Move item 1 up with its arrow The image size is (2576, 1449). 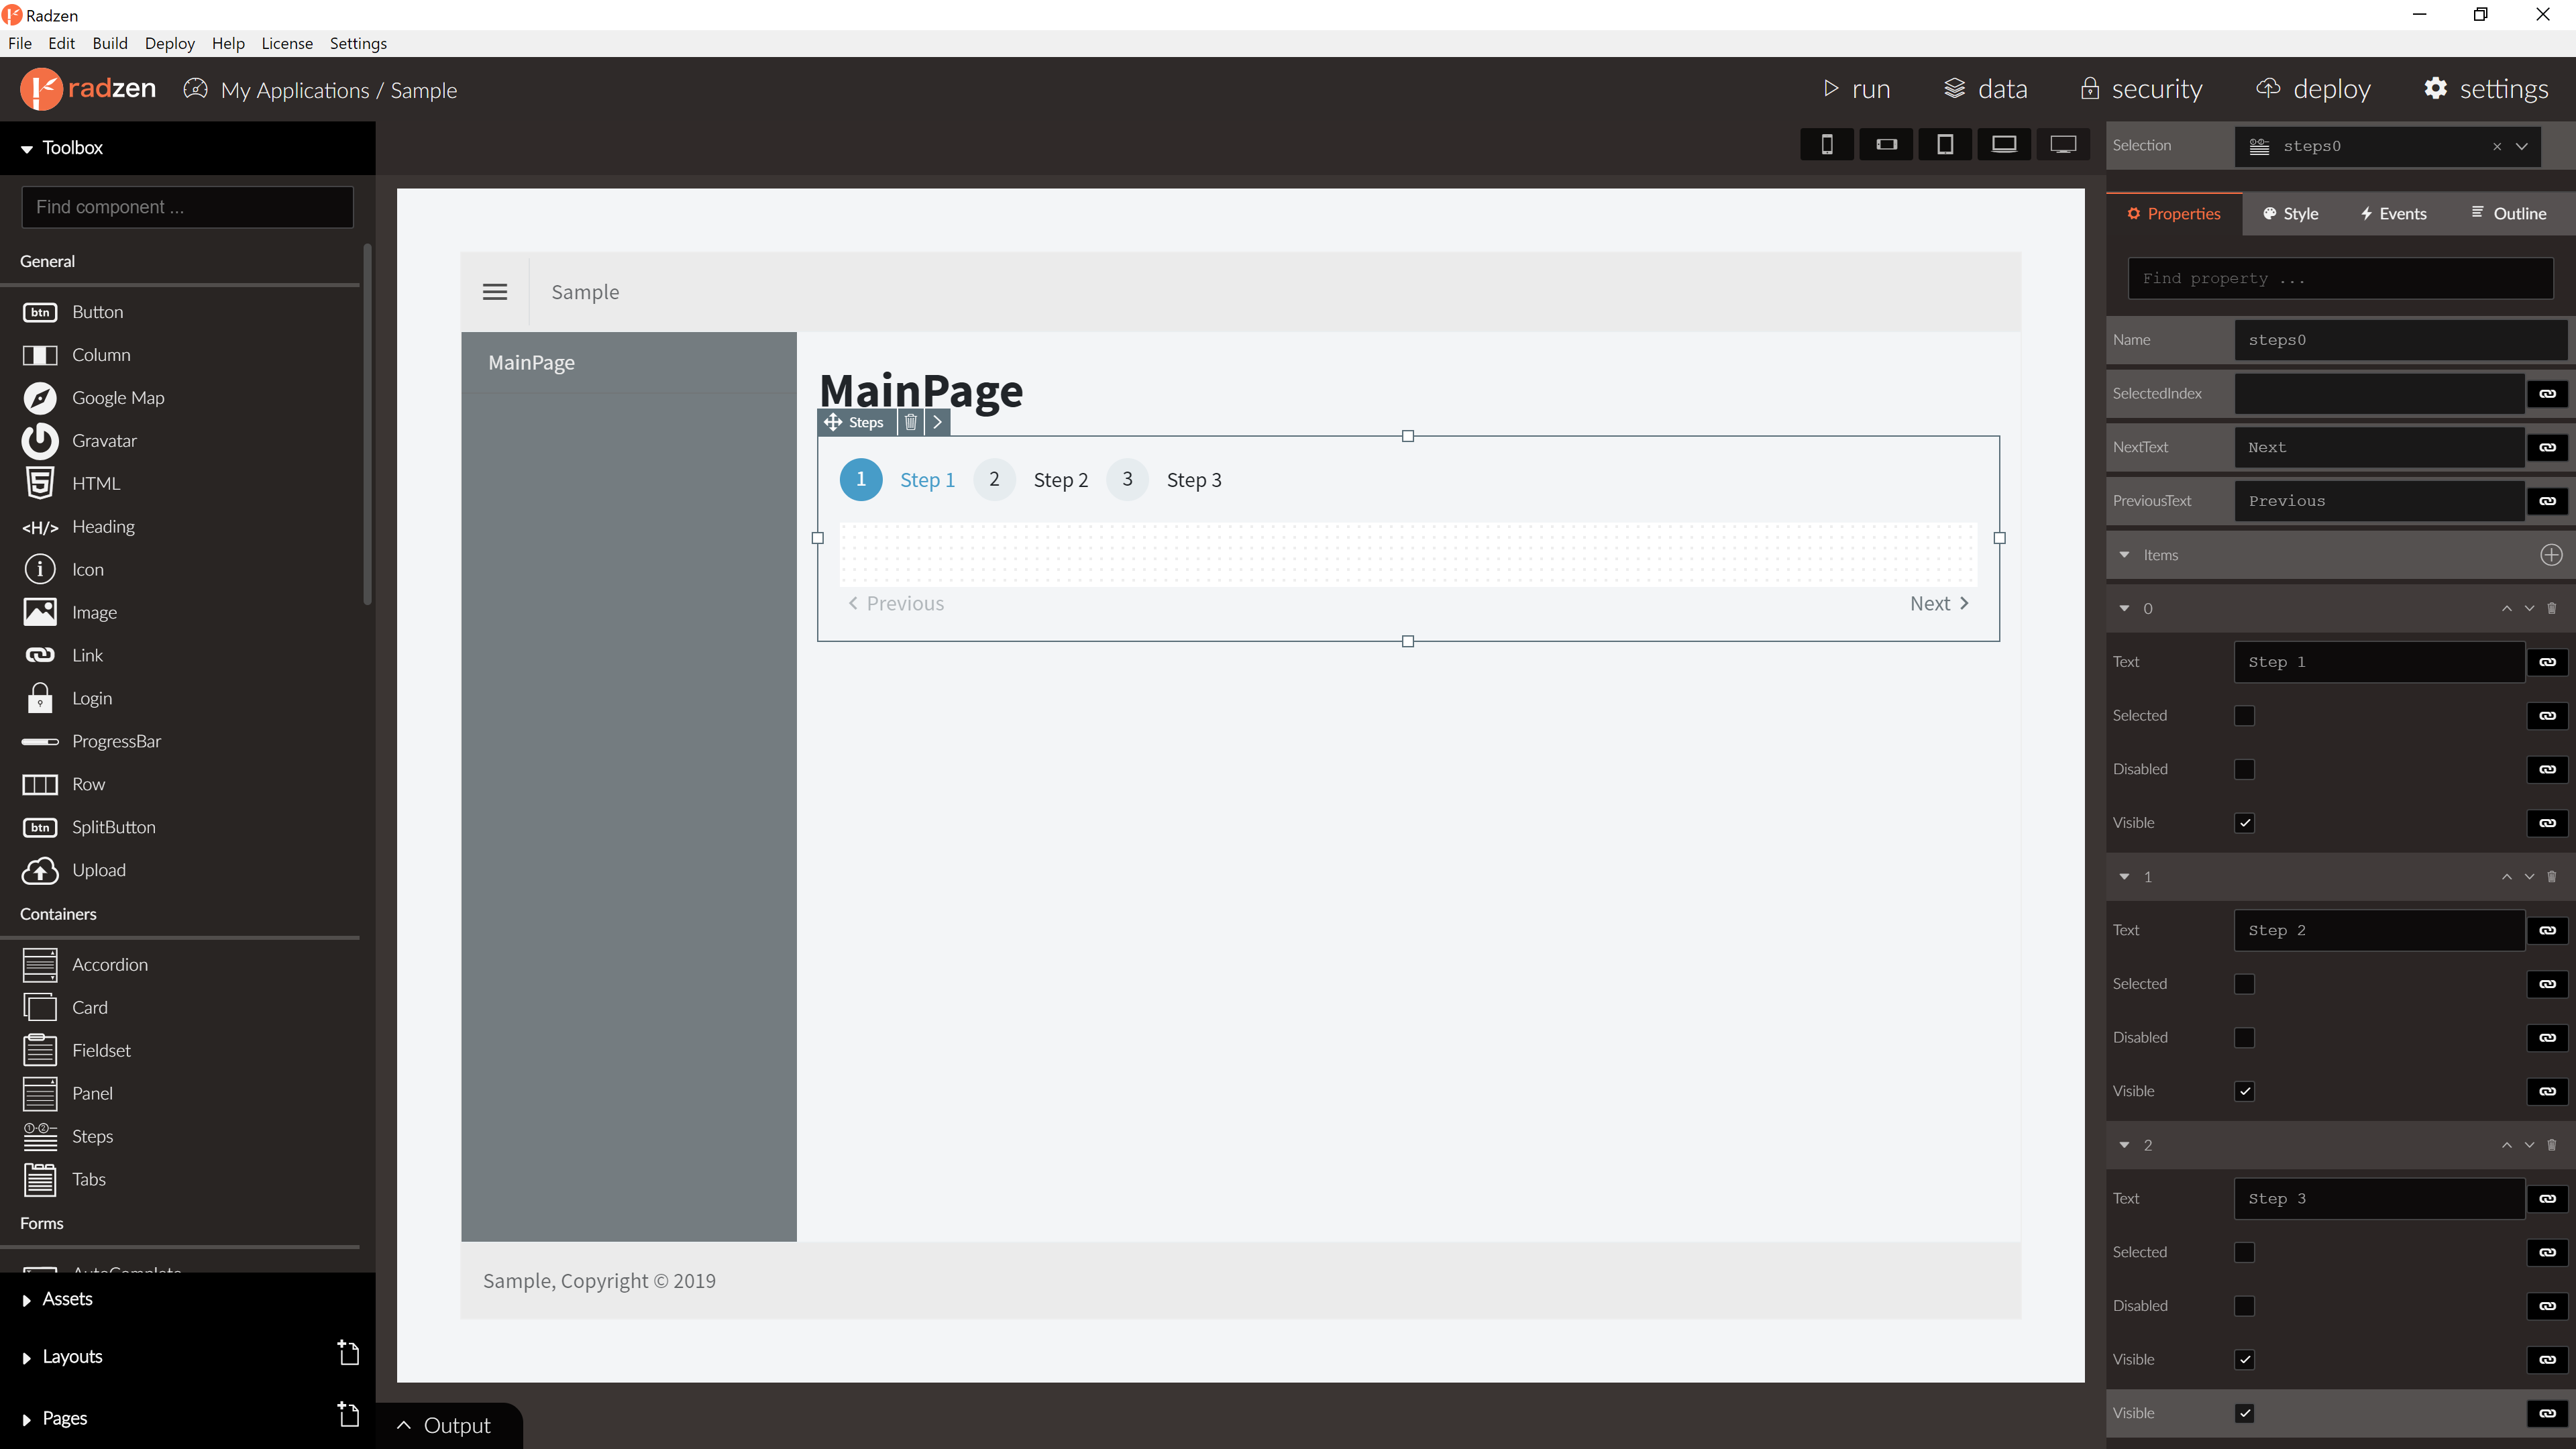(2506, 877)
